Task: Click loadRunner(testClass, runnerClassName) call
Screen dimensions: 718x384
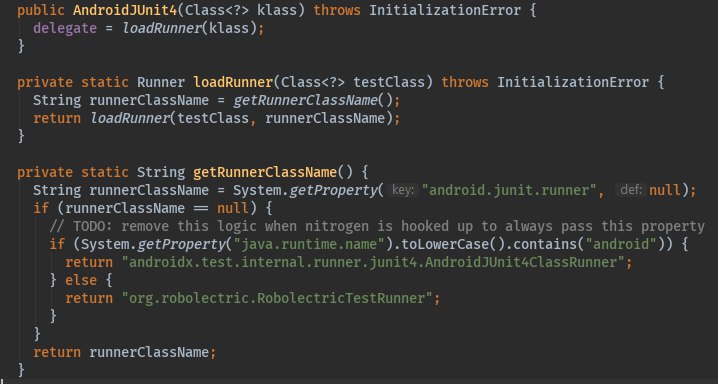Action: (241, 119)
